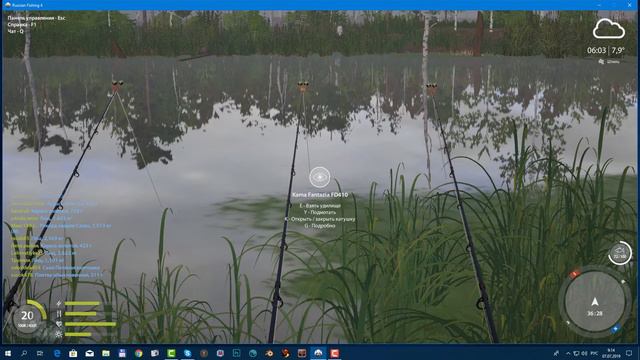The width and height of the screenshot is (640, 360).
Task: Open Action Center notifications icon
Action: (629, 353)
